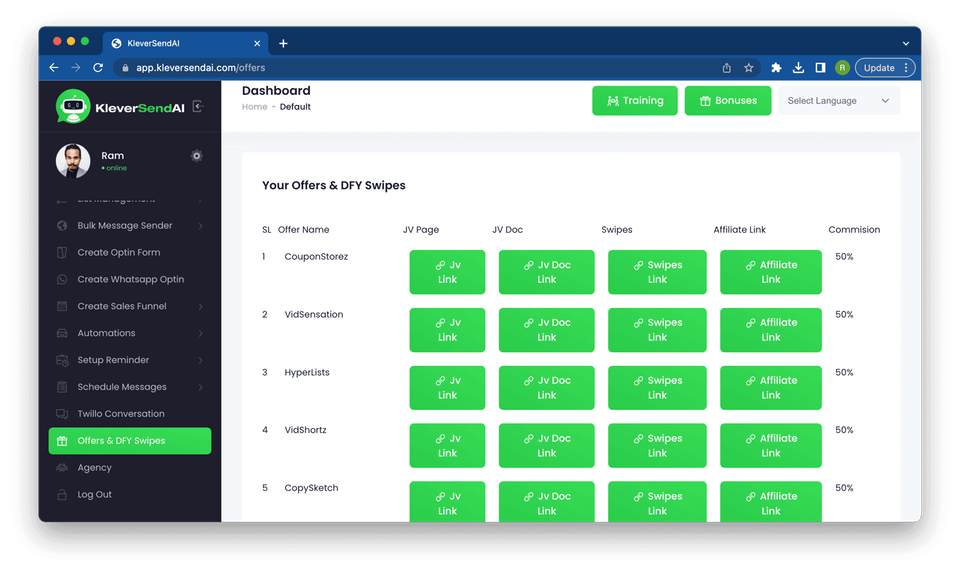This screenshot has height=573, width=960.
Task: Click Ram's profile avatar
Action: tap(73, 161)
